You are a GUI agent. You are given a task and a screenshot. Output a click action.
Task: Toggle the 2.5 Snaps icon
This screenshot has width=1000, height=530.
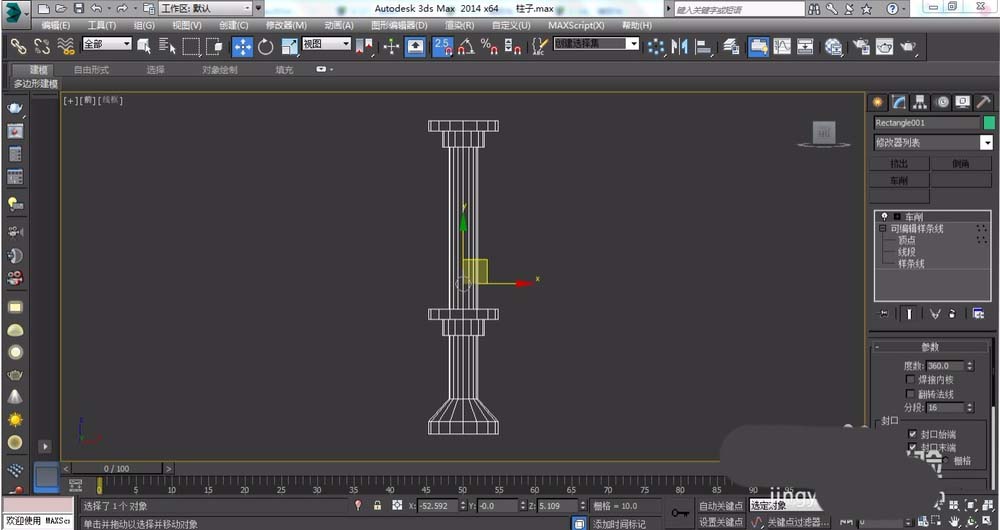click(x=442, y=46)
